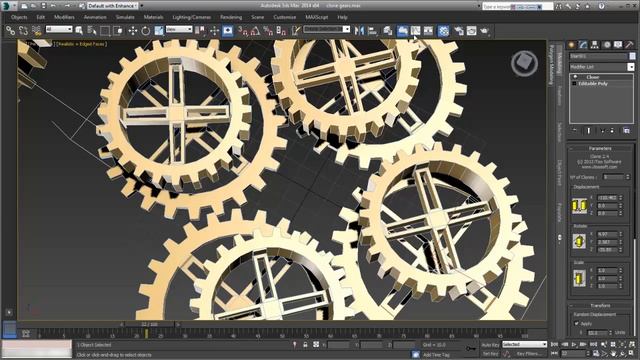Click the Edit Named Selection Sets icon
The height and width of the screenshot is (360, 640).
click(x=296, y=31)
